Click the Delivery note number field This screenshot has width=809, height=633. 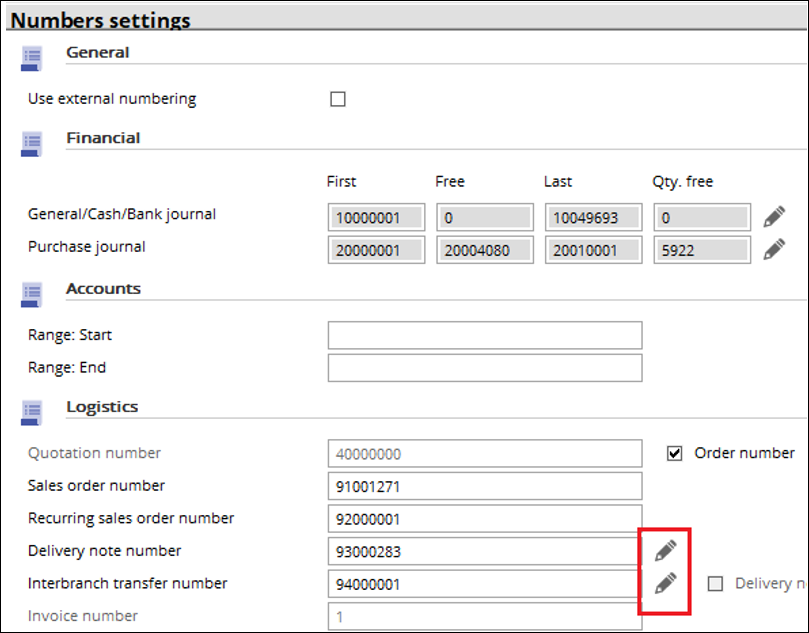click(485, 551)
